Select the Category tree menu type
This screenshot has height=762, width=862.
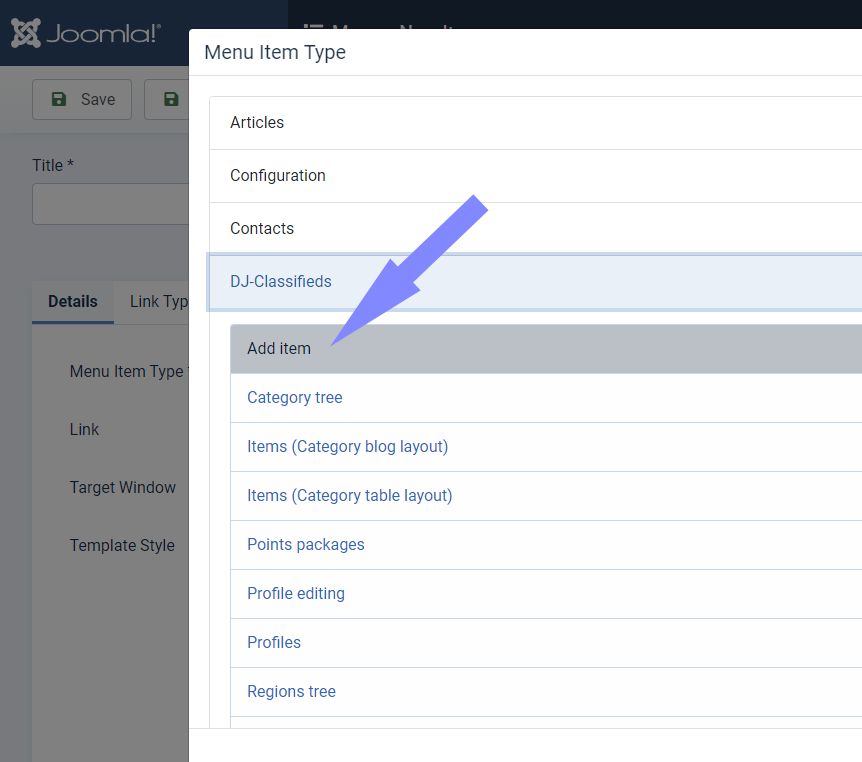[546, 398]
